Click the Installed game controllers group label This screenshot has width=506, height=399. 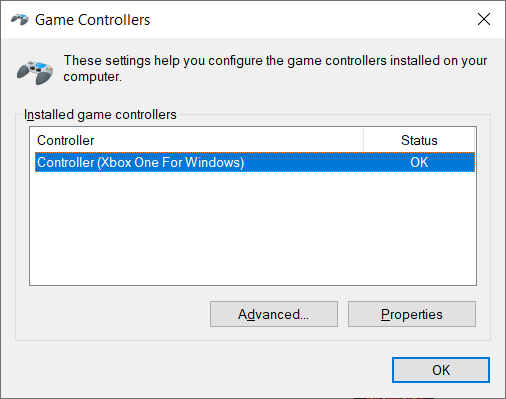pyautogui.click(x=100, y=115)
